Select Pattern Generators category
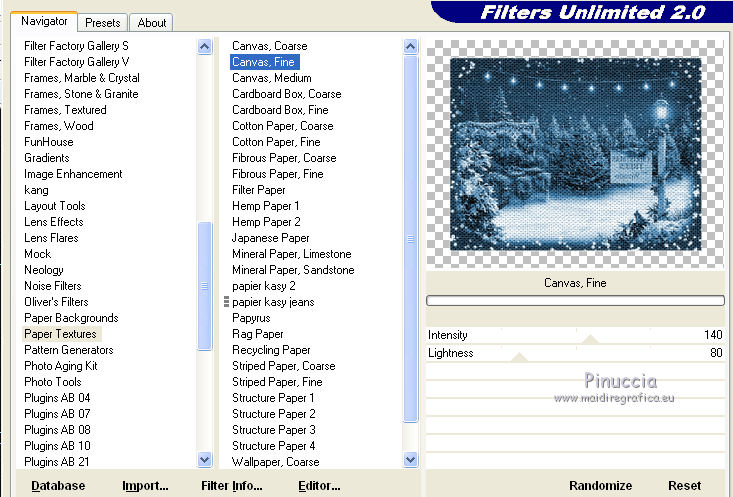The width and height of the screenshot is (733, 497). click(x=69, y=350)
